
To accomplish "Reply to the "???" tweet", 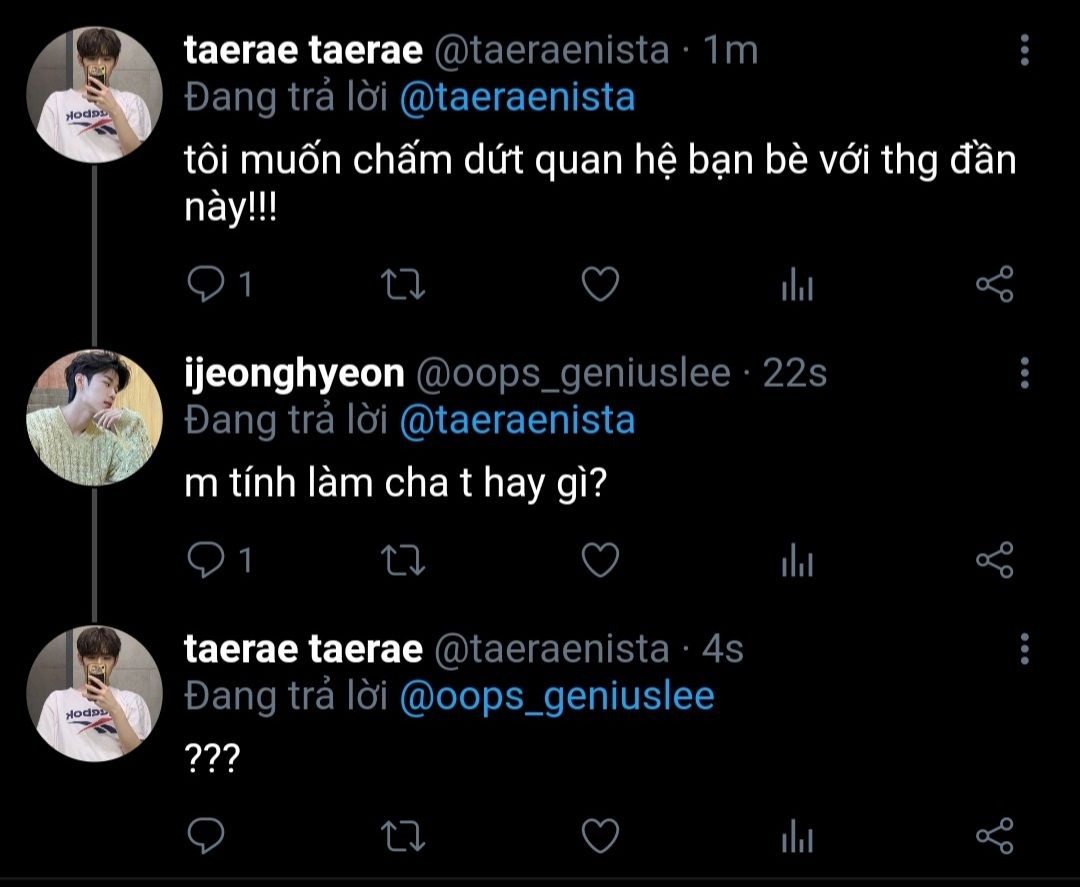I will (x=207, y=834).
